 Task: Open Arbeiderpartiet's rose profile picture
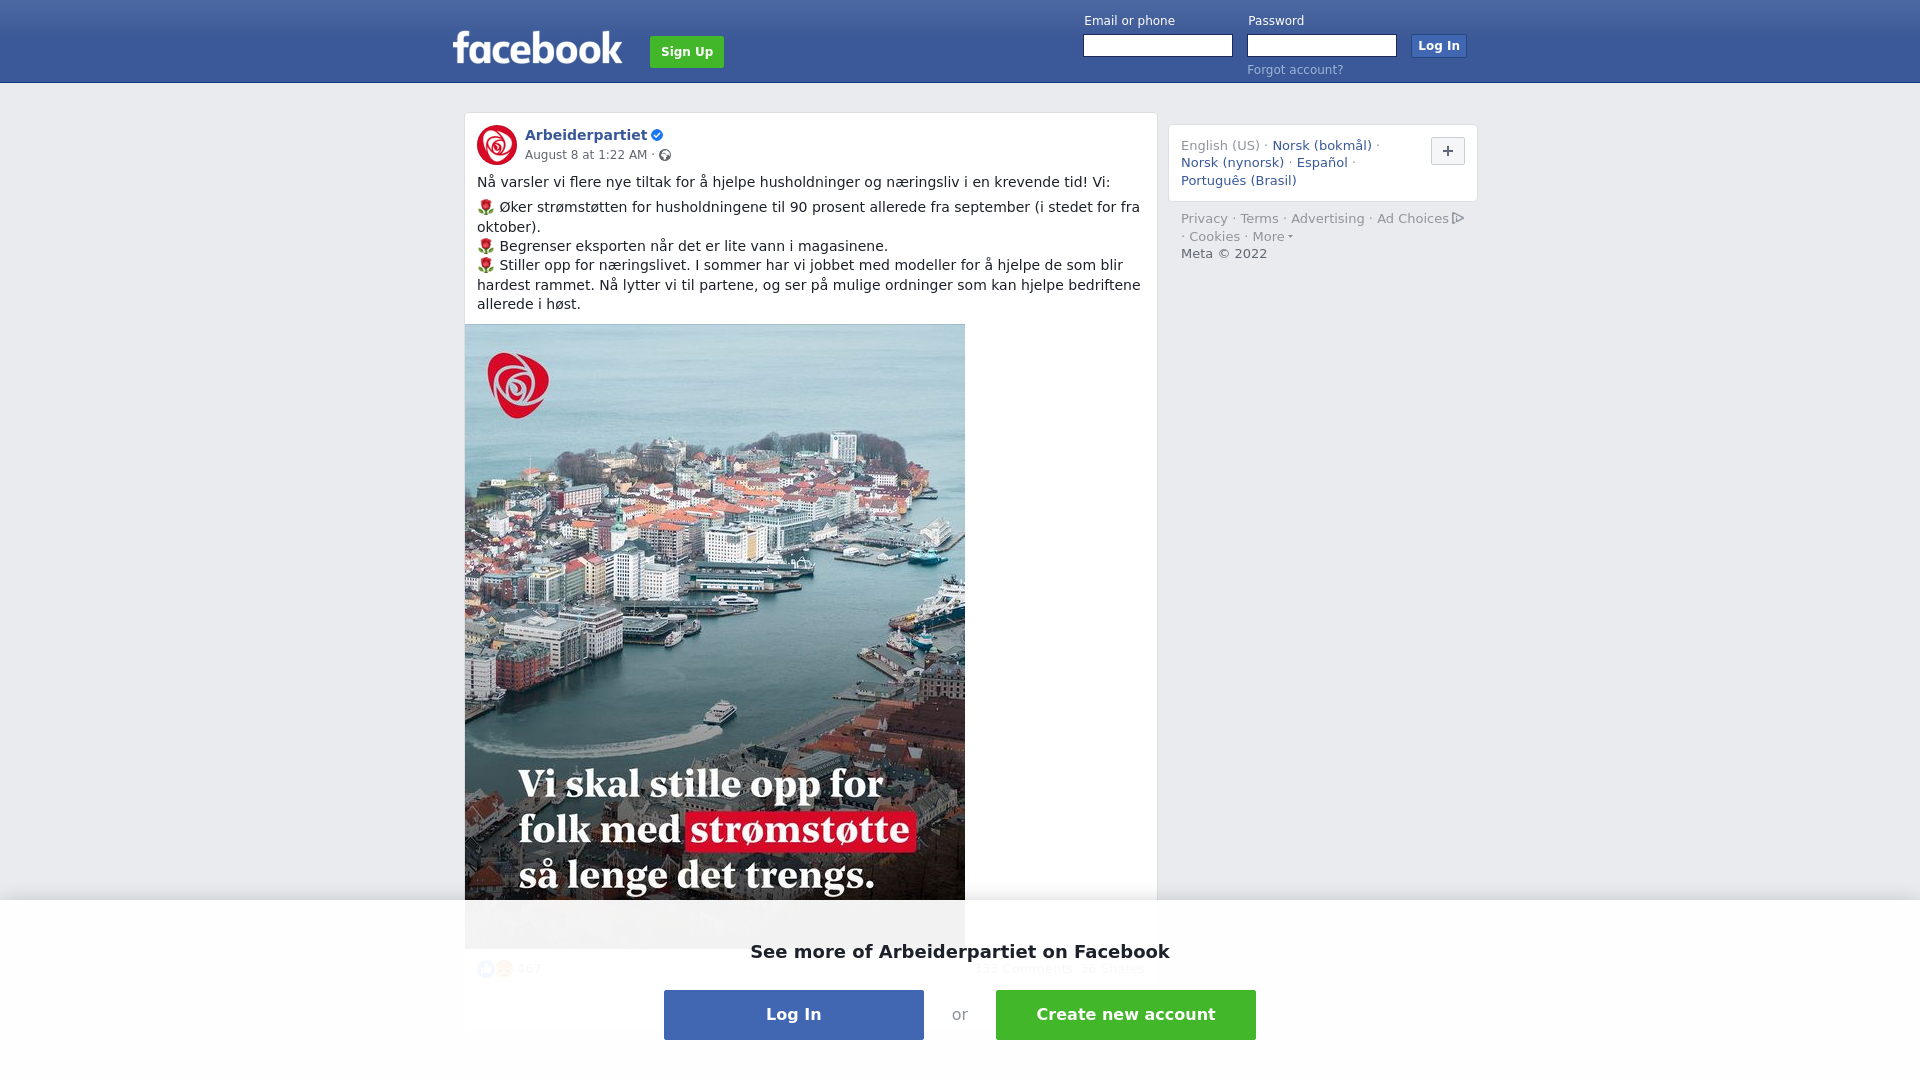pos(497,145)
